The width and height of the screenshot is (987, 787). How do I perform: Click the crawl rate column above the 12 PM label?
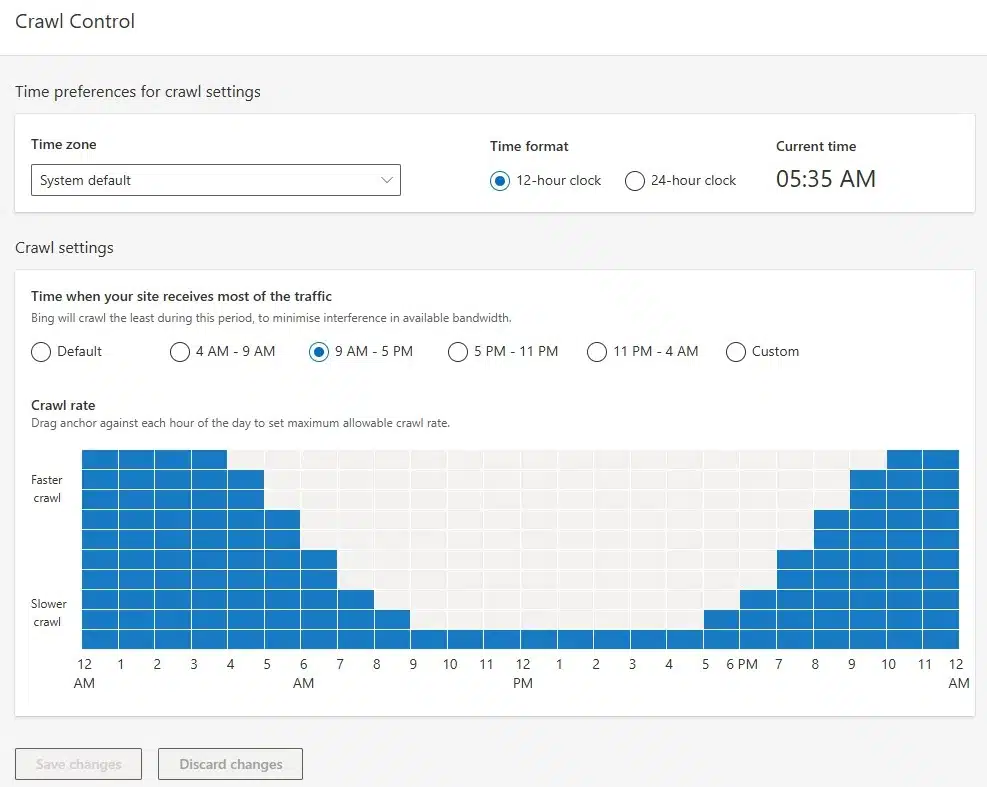pyautogui.click(x=539, y=549)
